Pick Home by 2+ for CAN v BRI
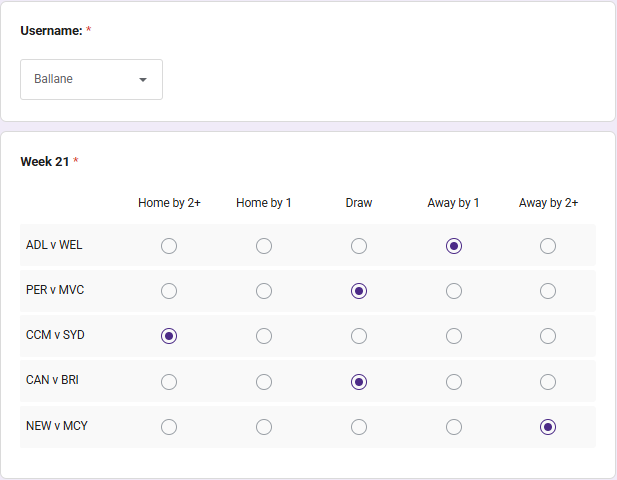The image size is (617, 480). [169, 381]
